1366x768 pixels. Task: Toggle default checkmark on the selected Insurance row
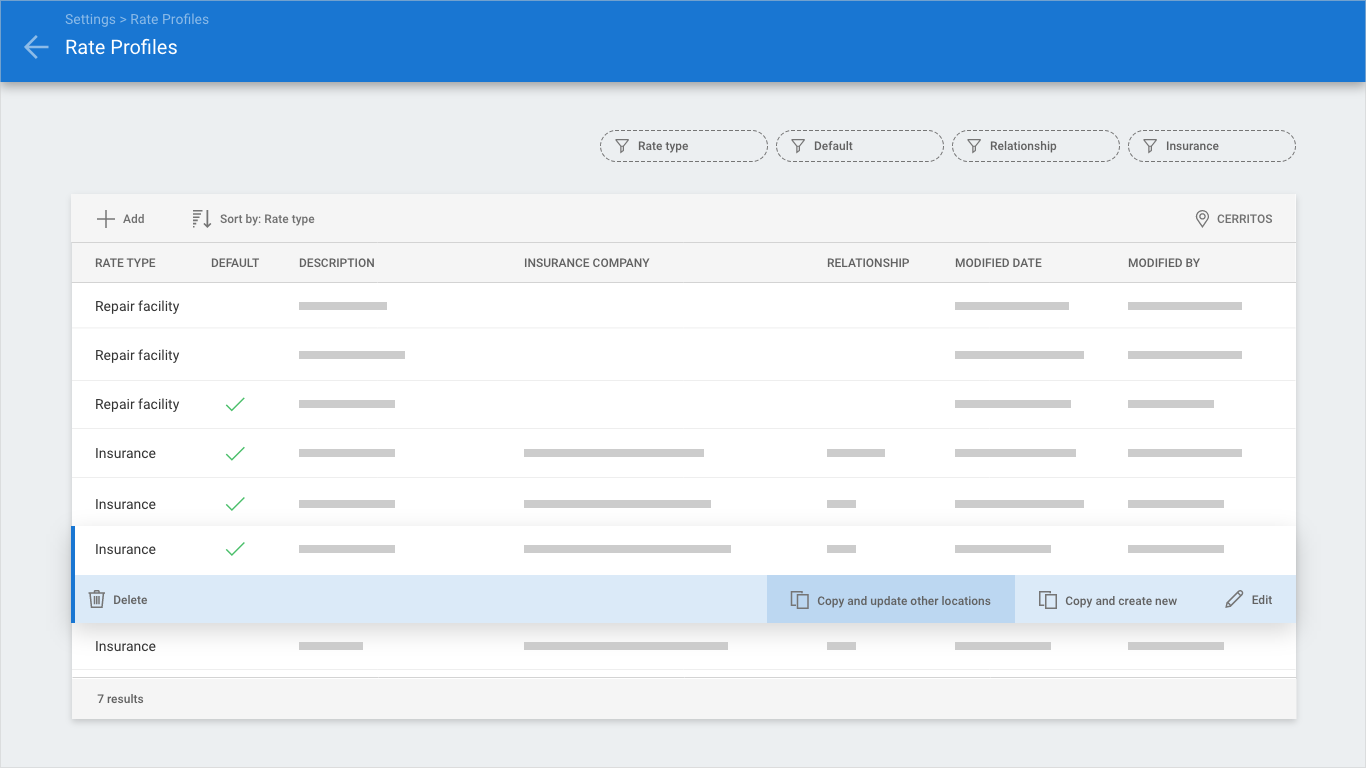pyautogui.click(x=235, y=549)
